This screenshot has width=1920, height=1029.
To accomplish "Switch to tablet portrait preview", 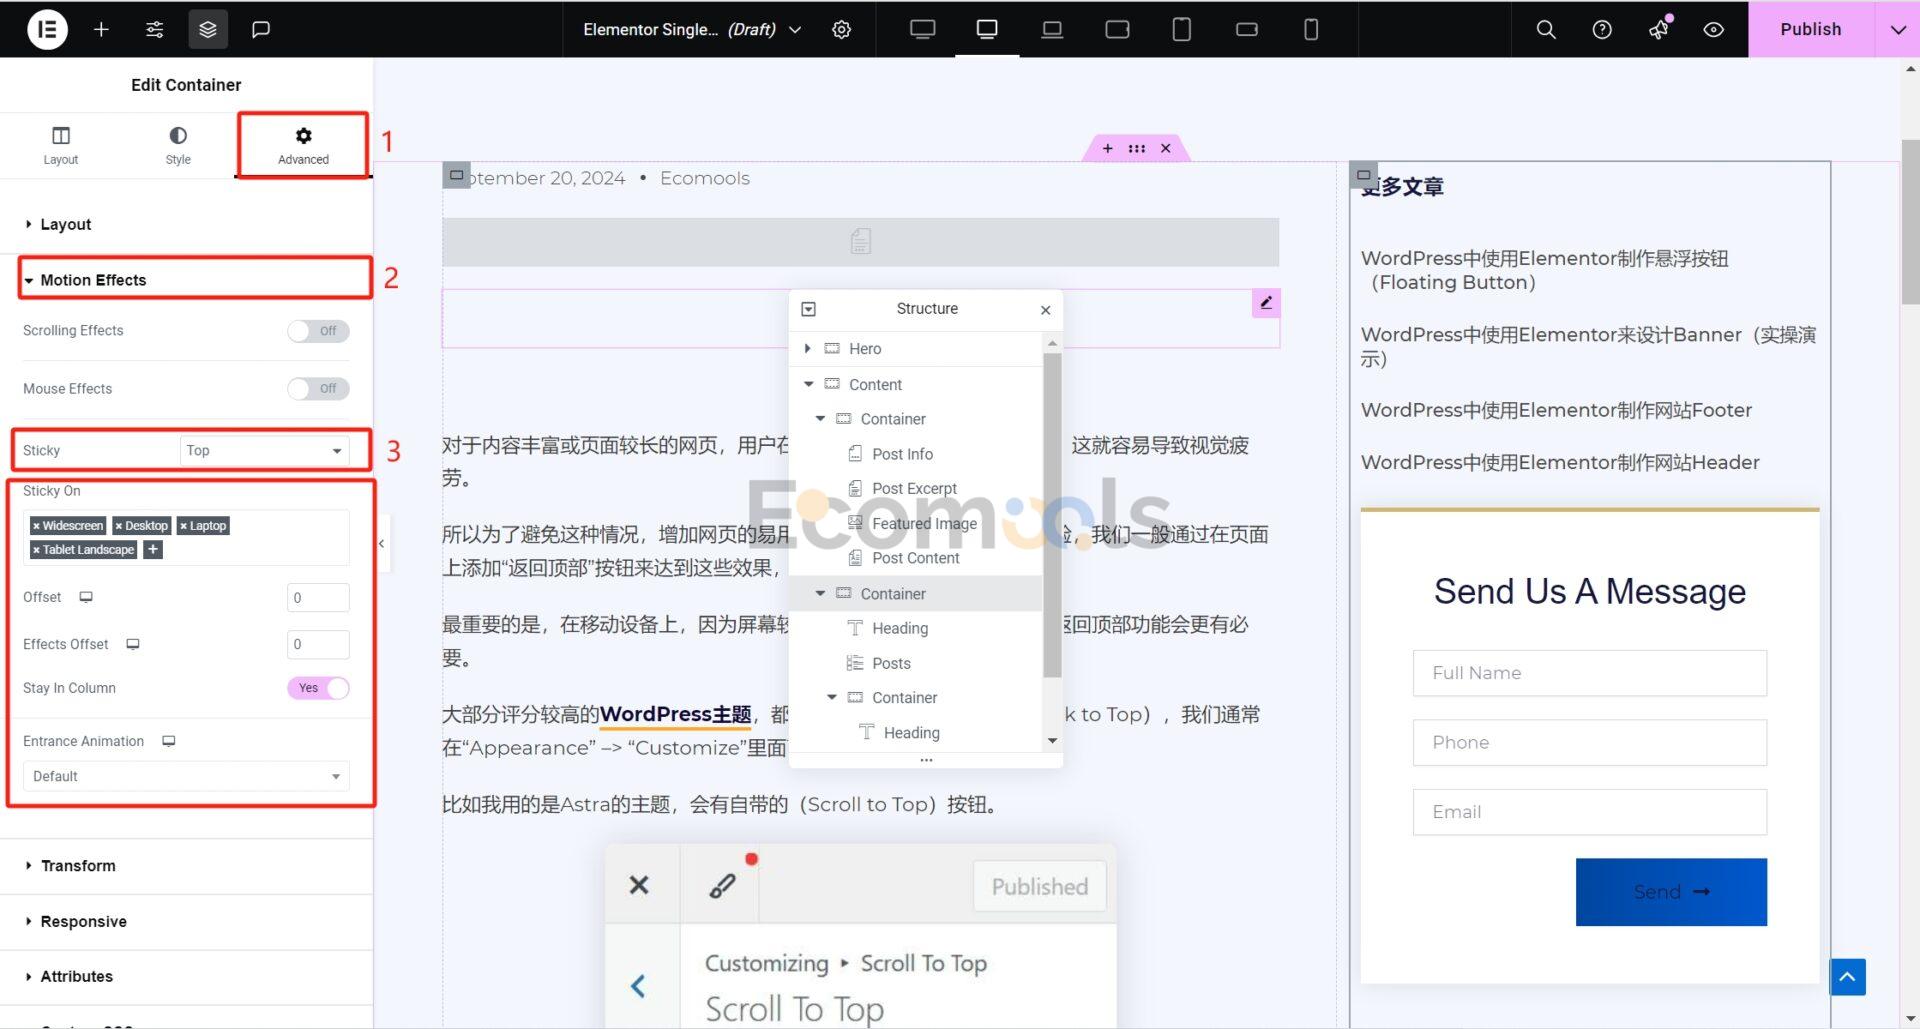I will pos(1181,29).
